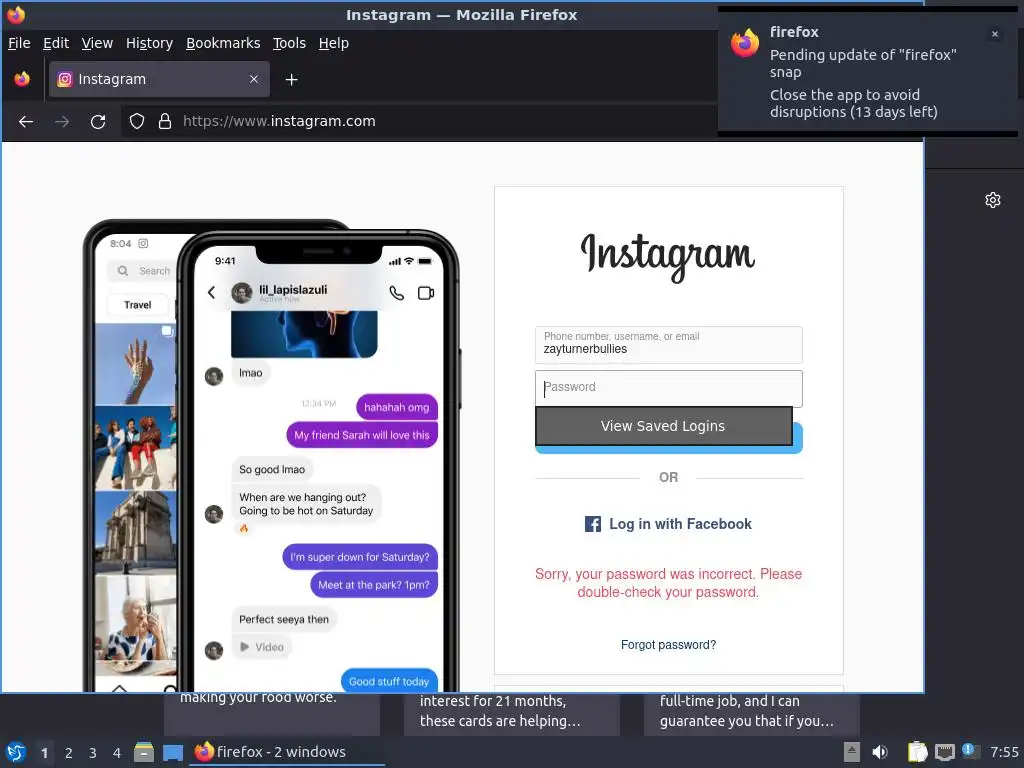Click the show desktop icon on the taskbar
The width and height of the screenshot is (1024, 768).
pyautogui.click(x=173, y=753)
